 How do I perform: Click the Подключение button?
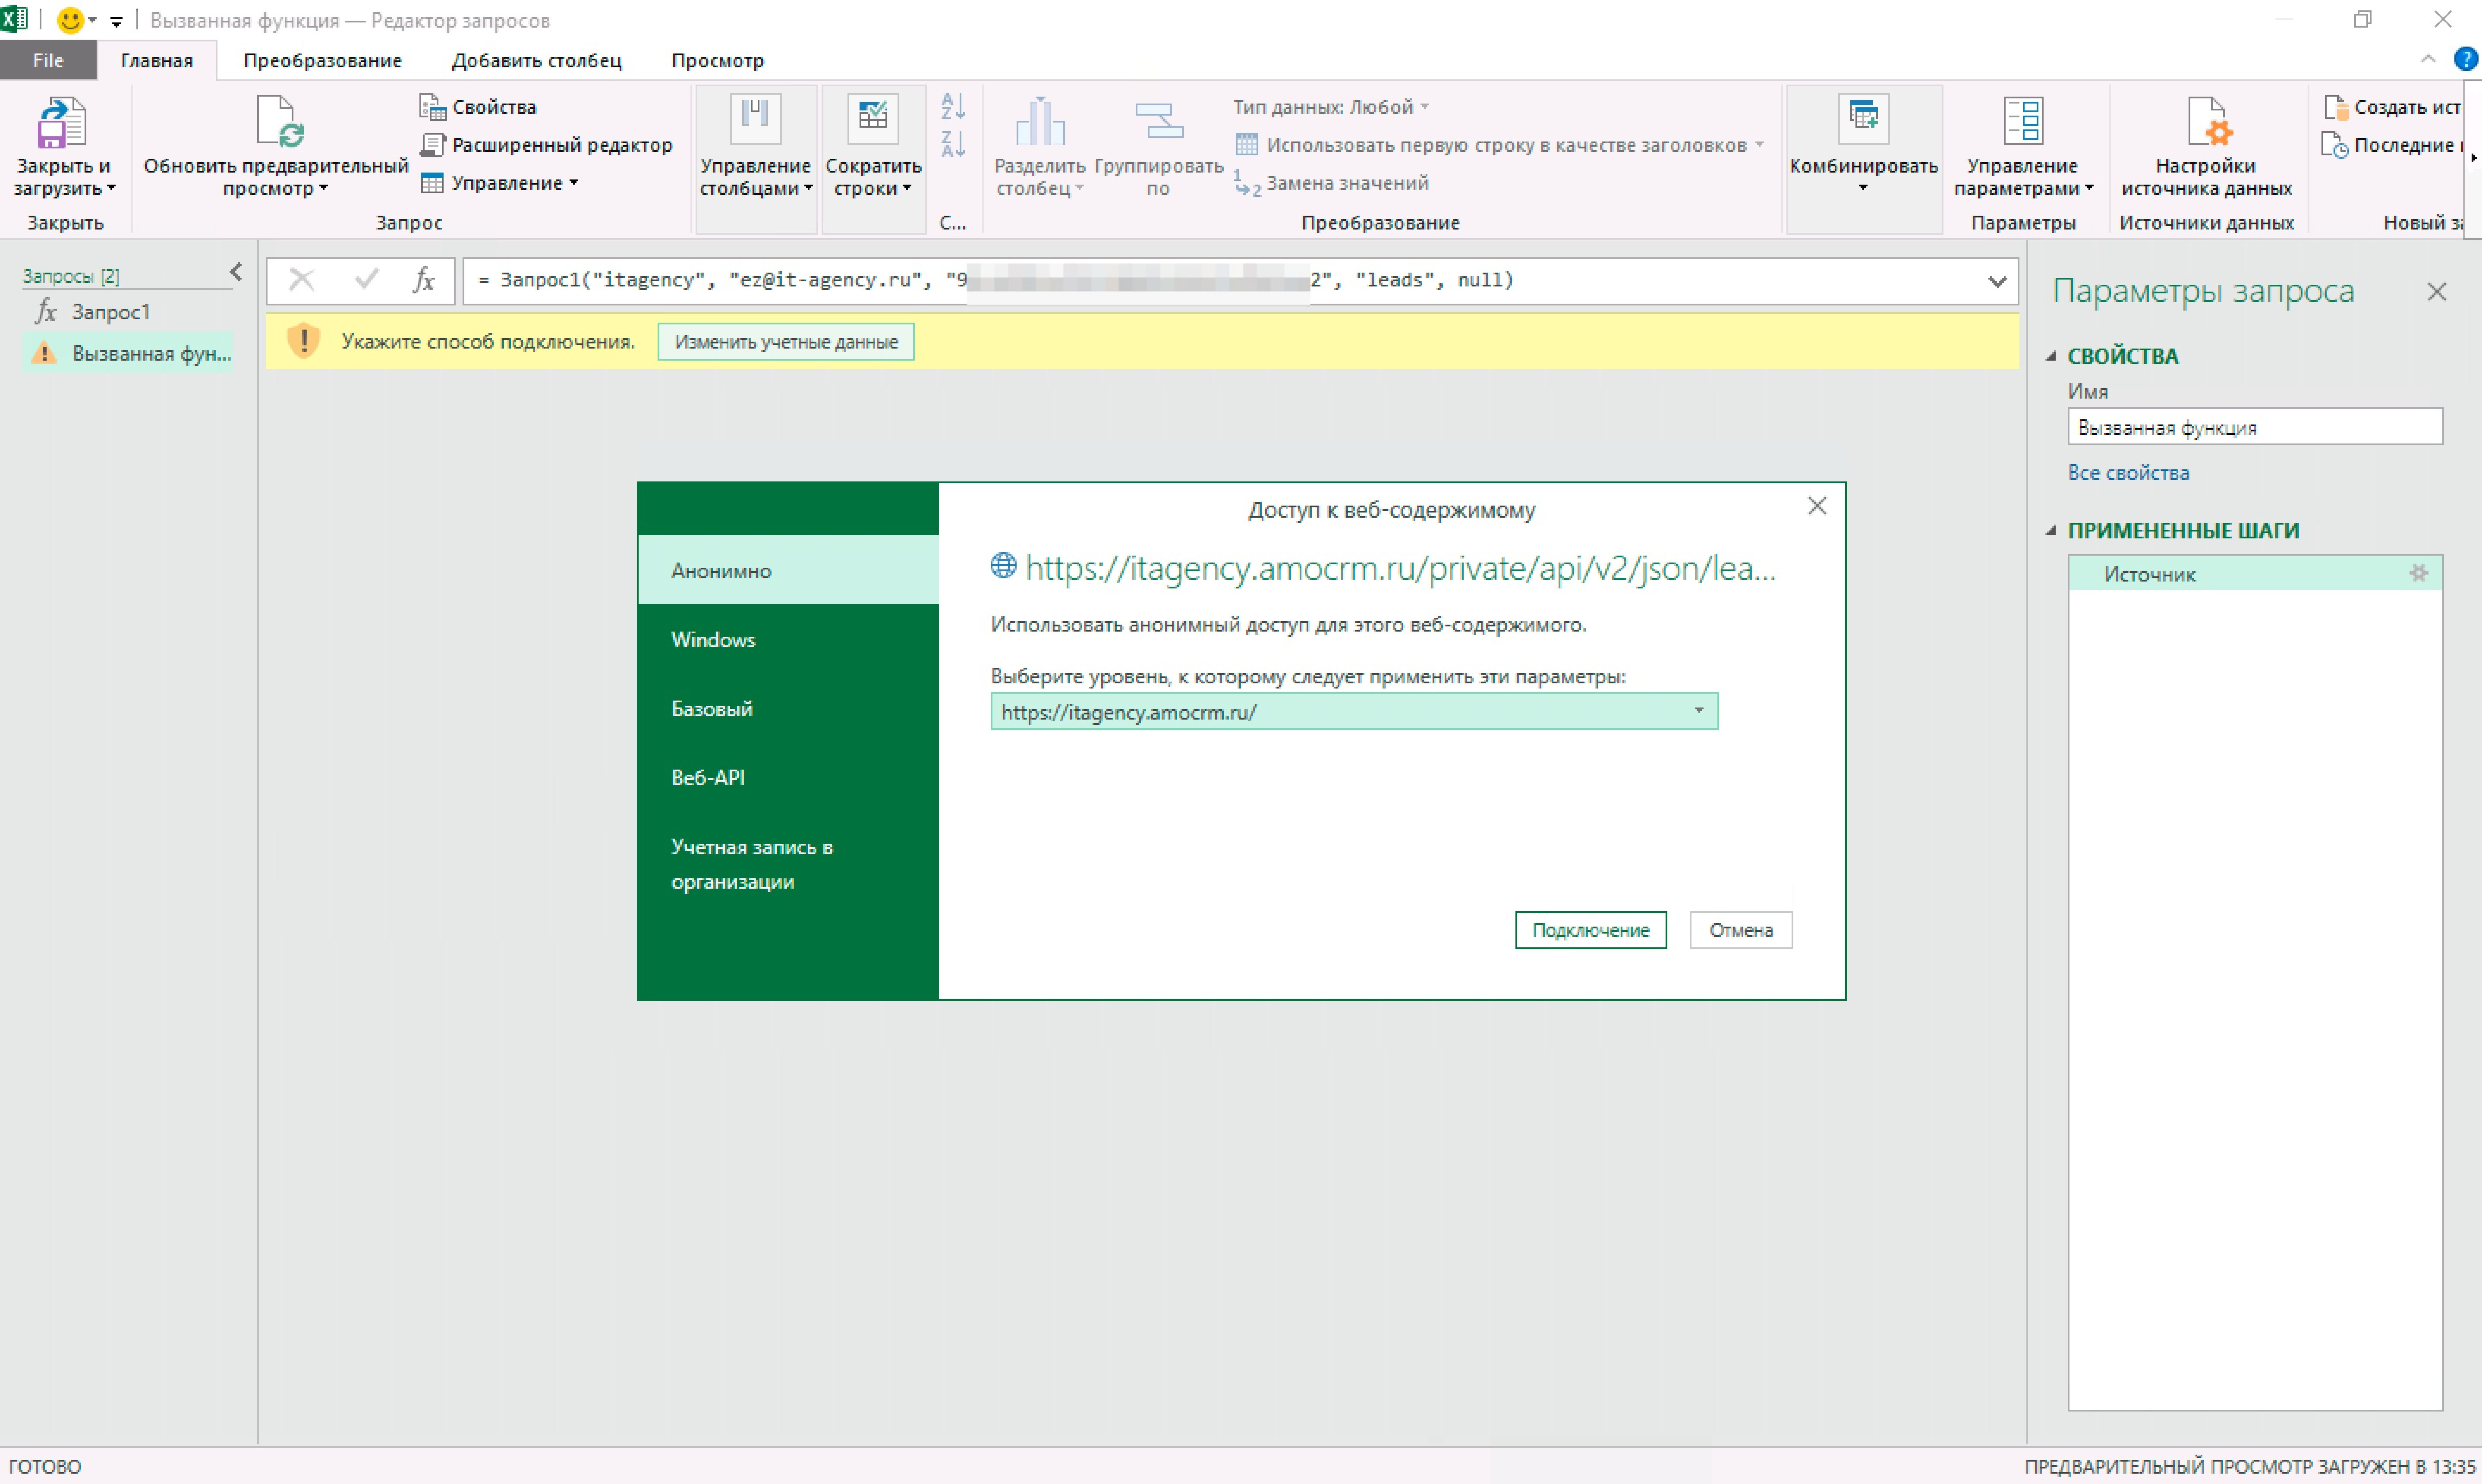click(1591, 930)
